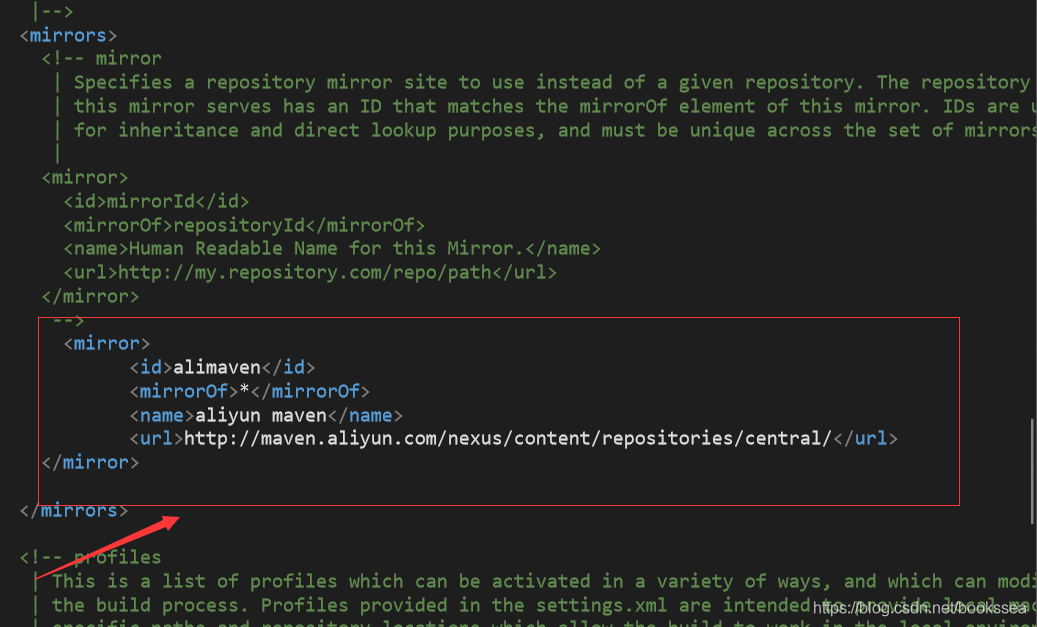Viewport: 1037px width, 627px height.
Task: Click the maven.aliyun.com repository URL
Action: (x=508, y=438)
